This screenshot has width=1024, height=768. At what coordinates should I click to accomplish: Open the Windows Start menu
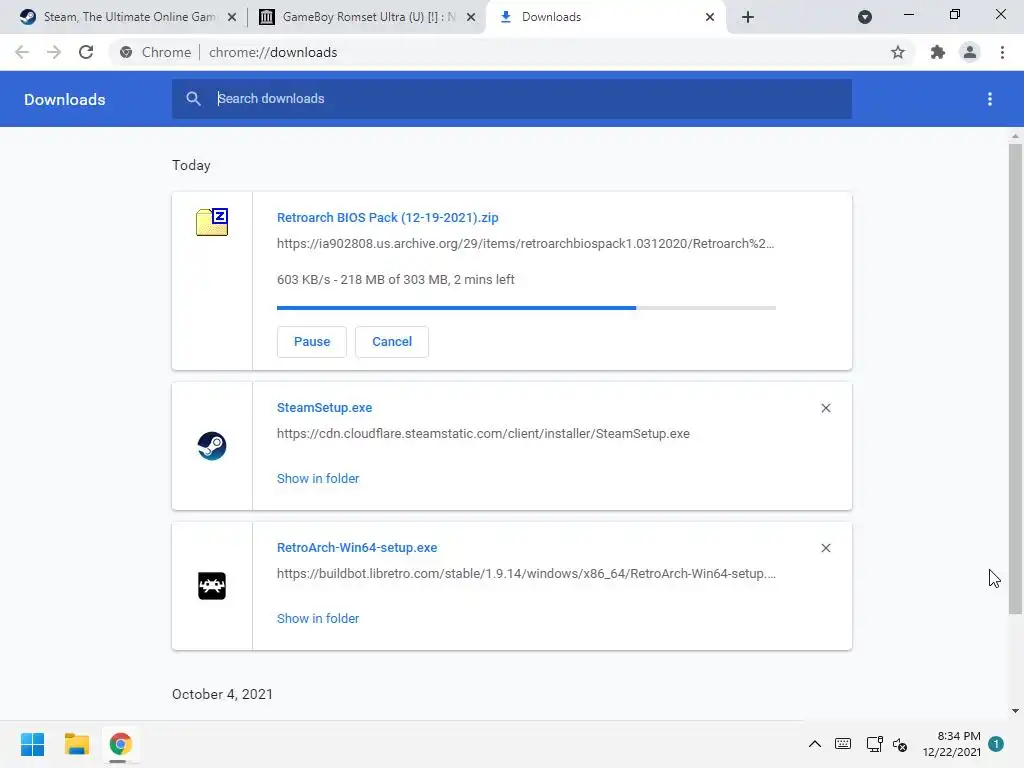pos(33,744)
